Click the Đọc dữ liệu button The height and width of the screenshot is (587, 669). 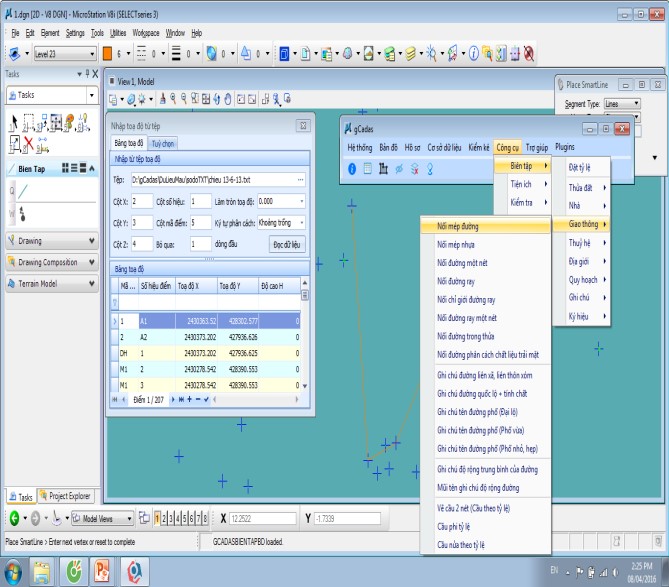(286, 244)
